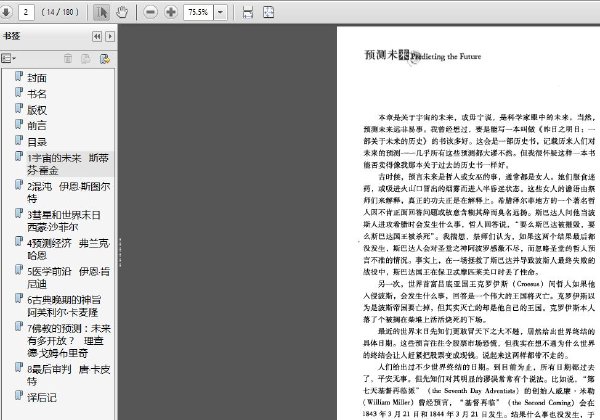The height and width of the screenshot is (420, 600).
Task: Click bookmark icon beside 8最后审判
Action: [x=19, y=367]
